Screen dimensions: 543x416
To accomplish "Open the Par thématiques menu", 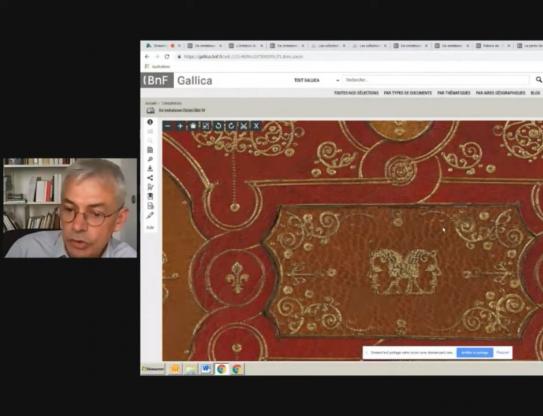I will click(x=454, y=93).
